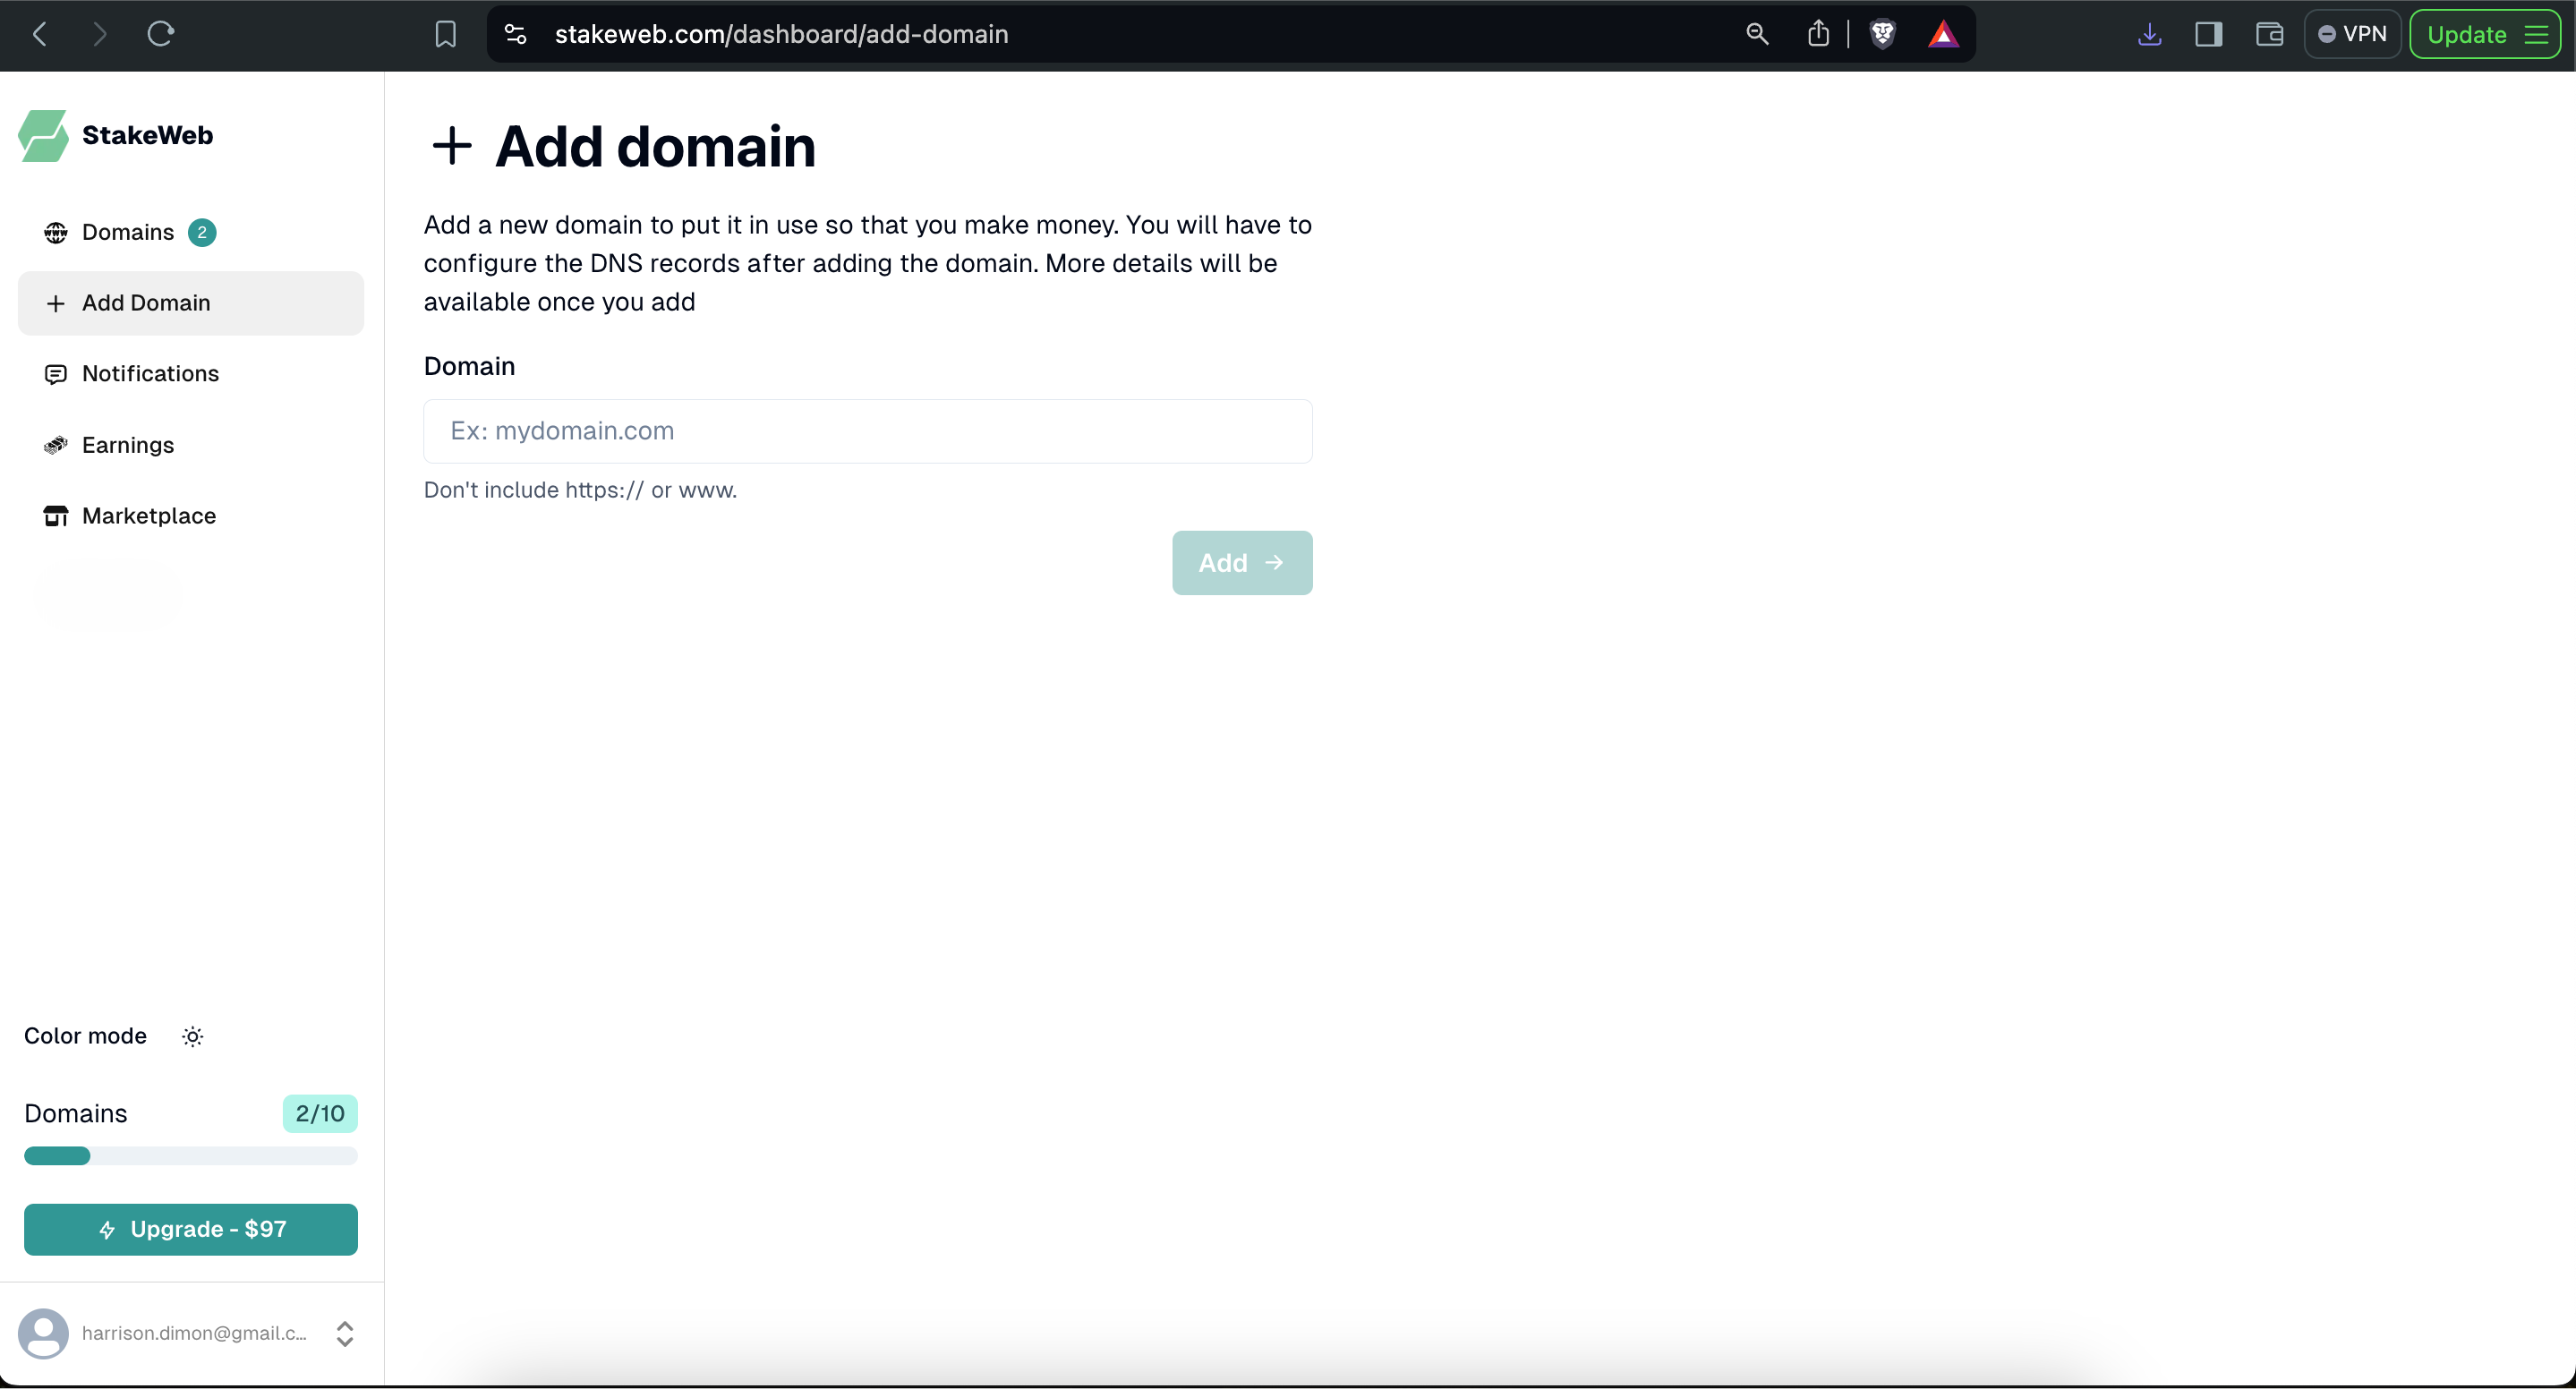The width and height of the screenshot is (2576, 1389).
Task: Focus the Domain input field
Action: point(867,431)
